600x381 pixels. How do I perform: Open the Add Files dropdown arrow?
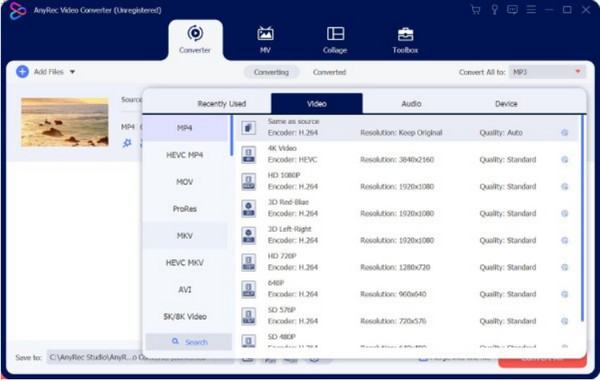click(x=72, y=72)
